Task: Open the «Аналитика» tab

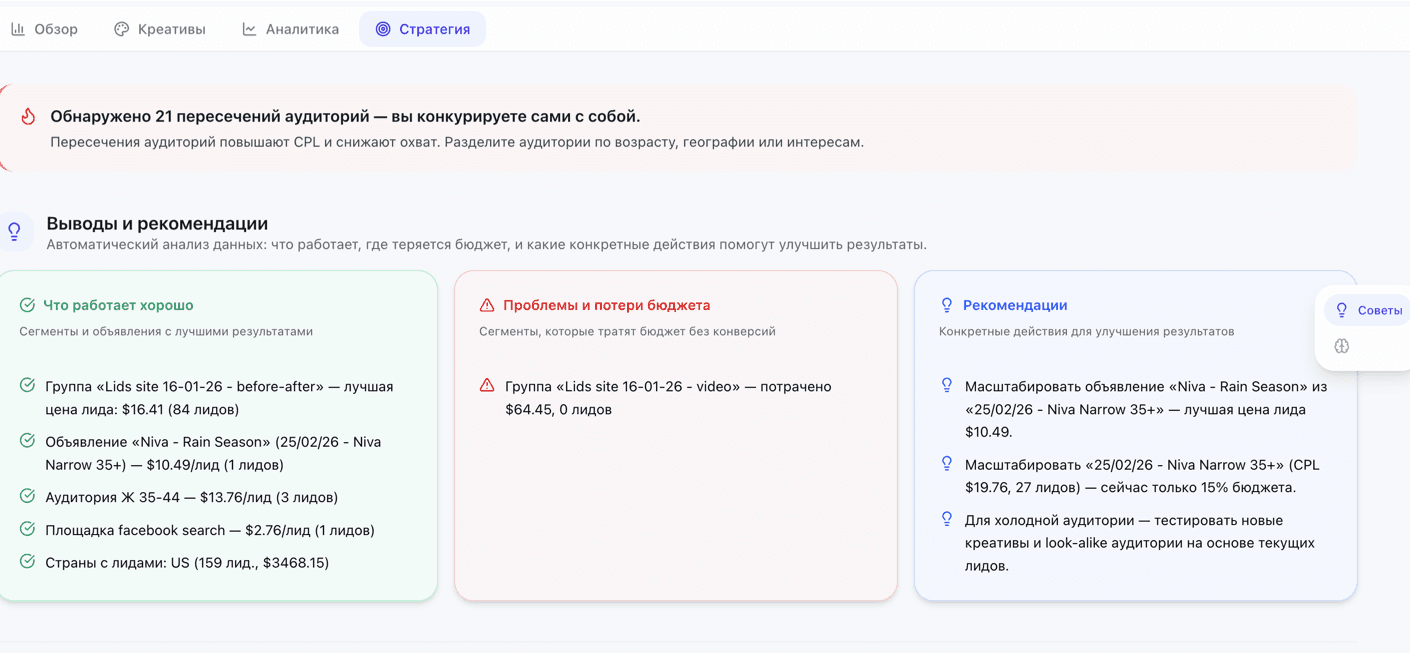Action: tap(290, 29)
